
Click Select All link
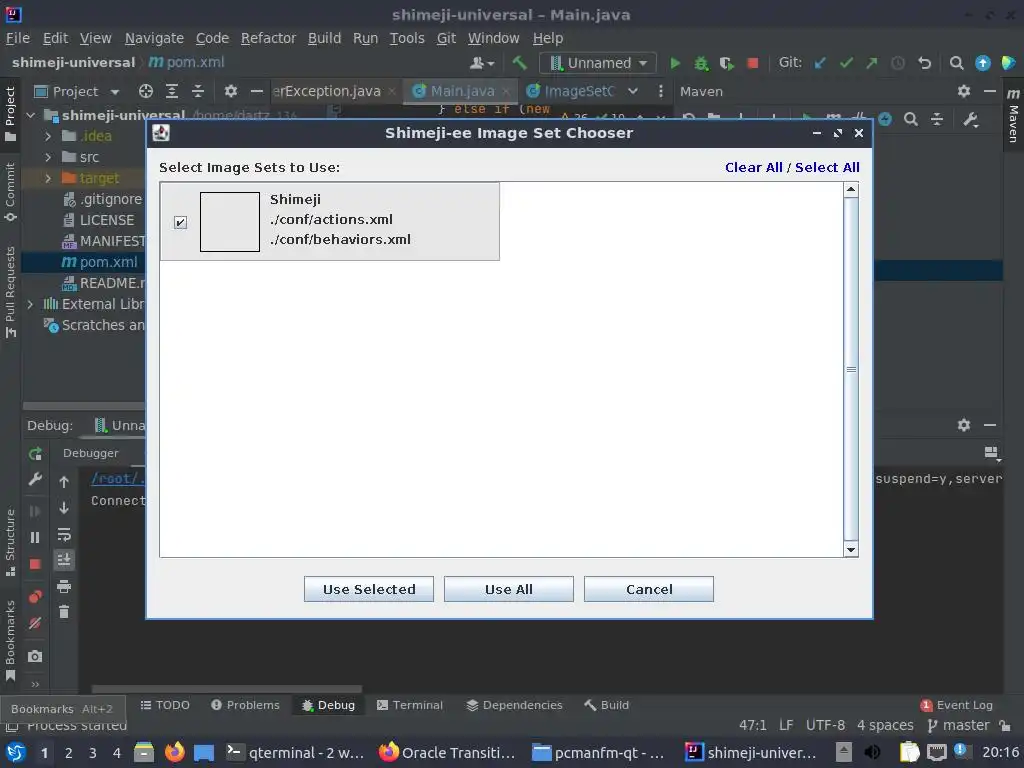(x=827, y=167)
